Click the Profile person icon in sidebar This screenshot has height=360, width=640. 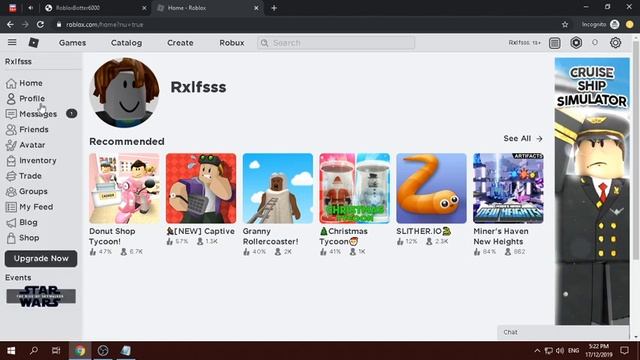11,99
